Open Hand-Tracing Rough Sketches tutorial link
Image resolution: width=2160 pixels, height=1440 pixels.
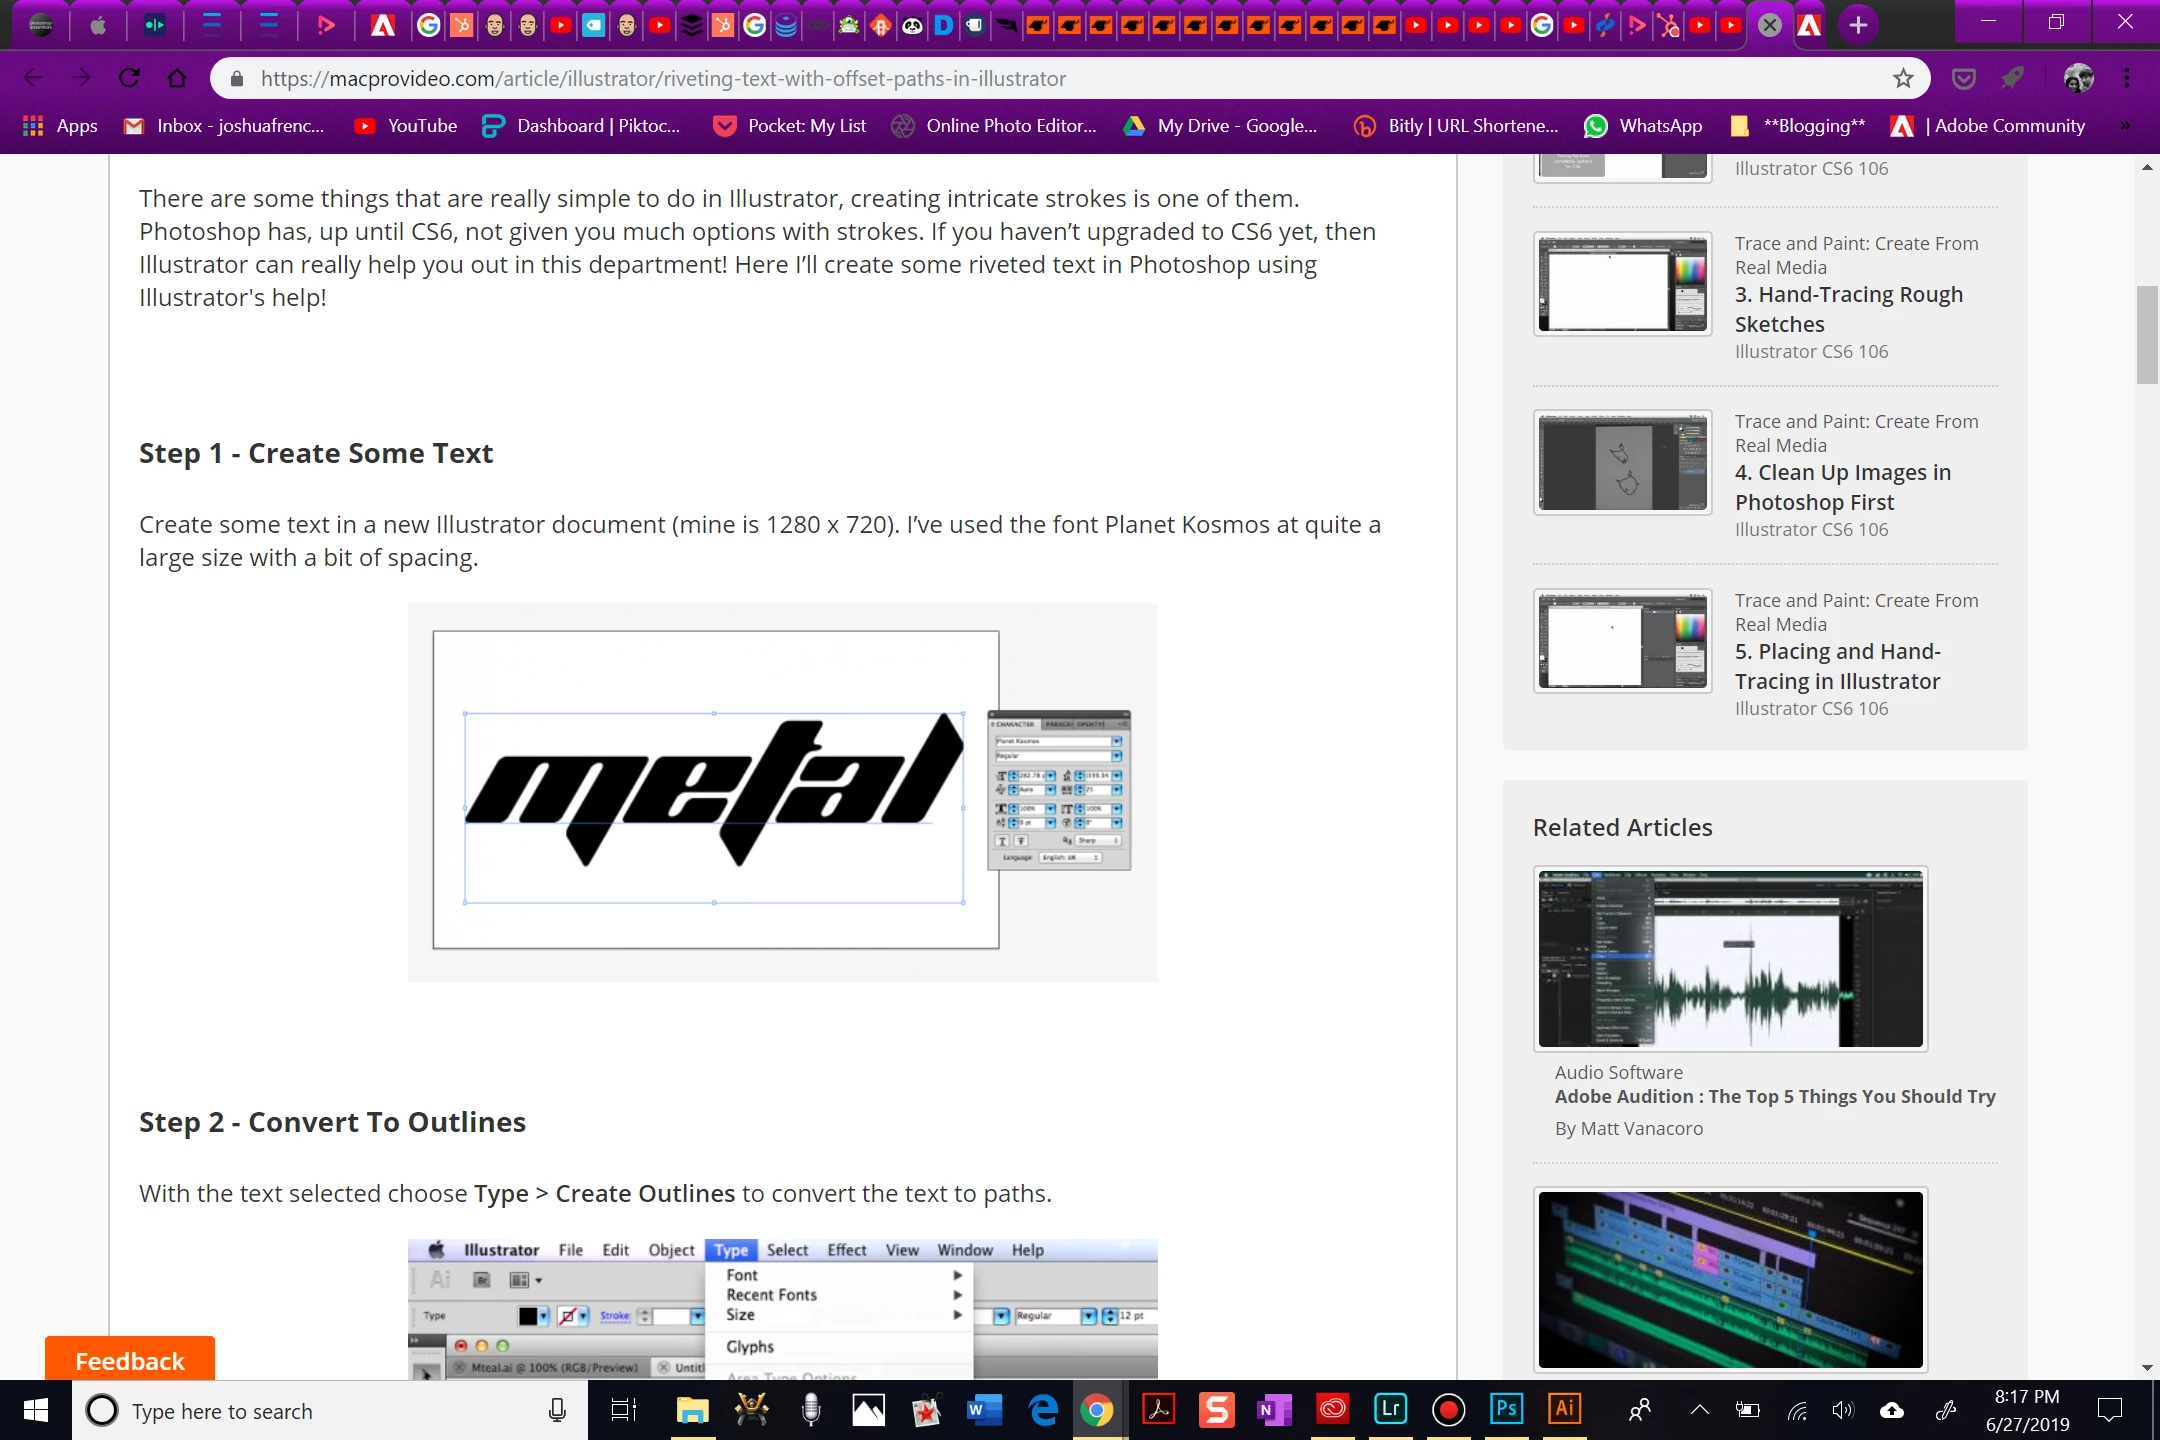1848,309
